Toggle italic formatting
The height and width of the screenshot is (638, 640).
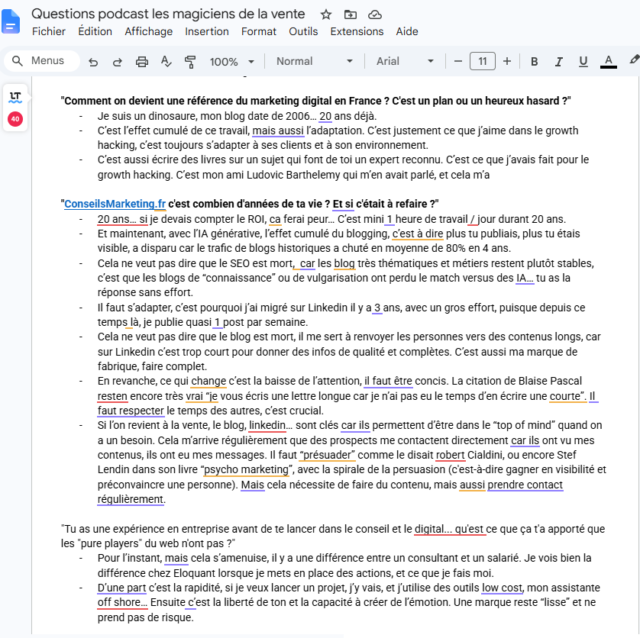tap(558, 62)
